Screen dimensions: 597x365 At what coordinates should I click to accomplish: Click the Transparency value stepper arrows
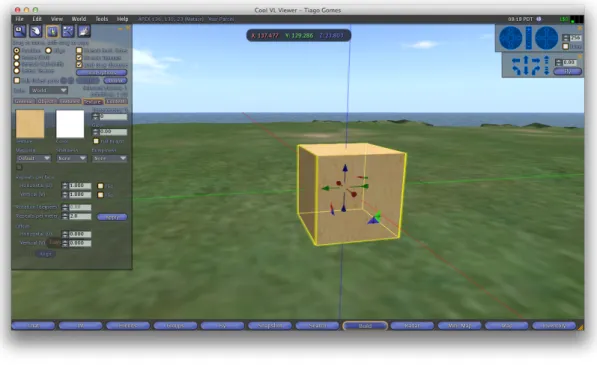pyautogui.click(x=96, y=116)
